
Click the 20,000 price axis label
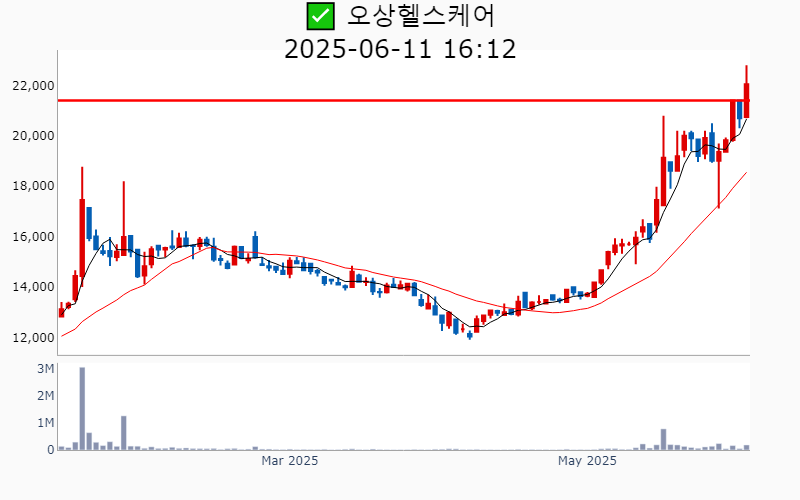click(33, 136)
